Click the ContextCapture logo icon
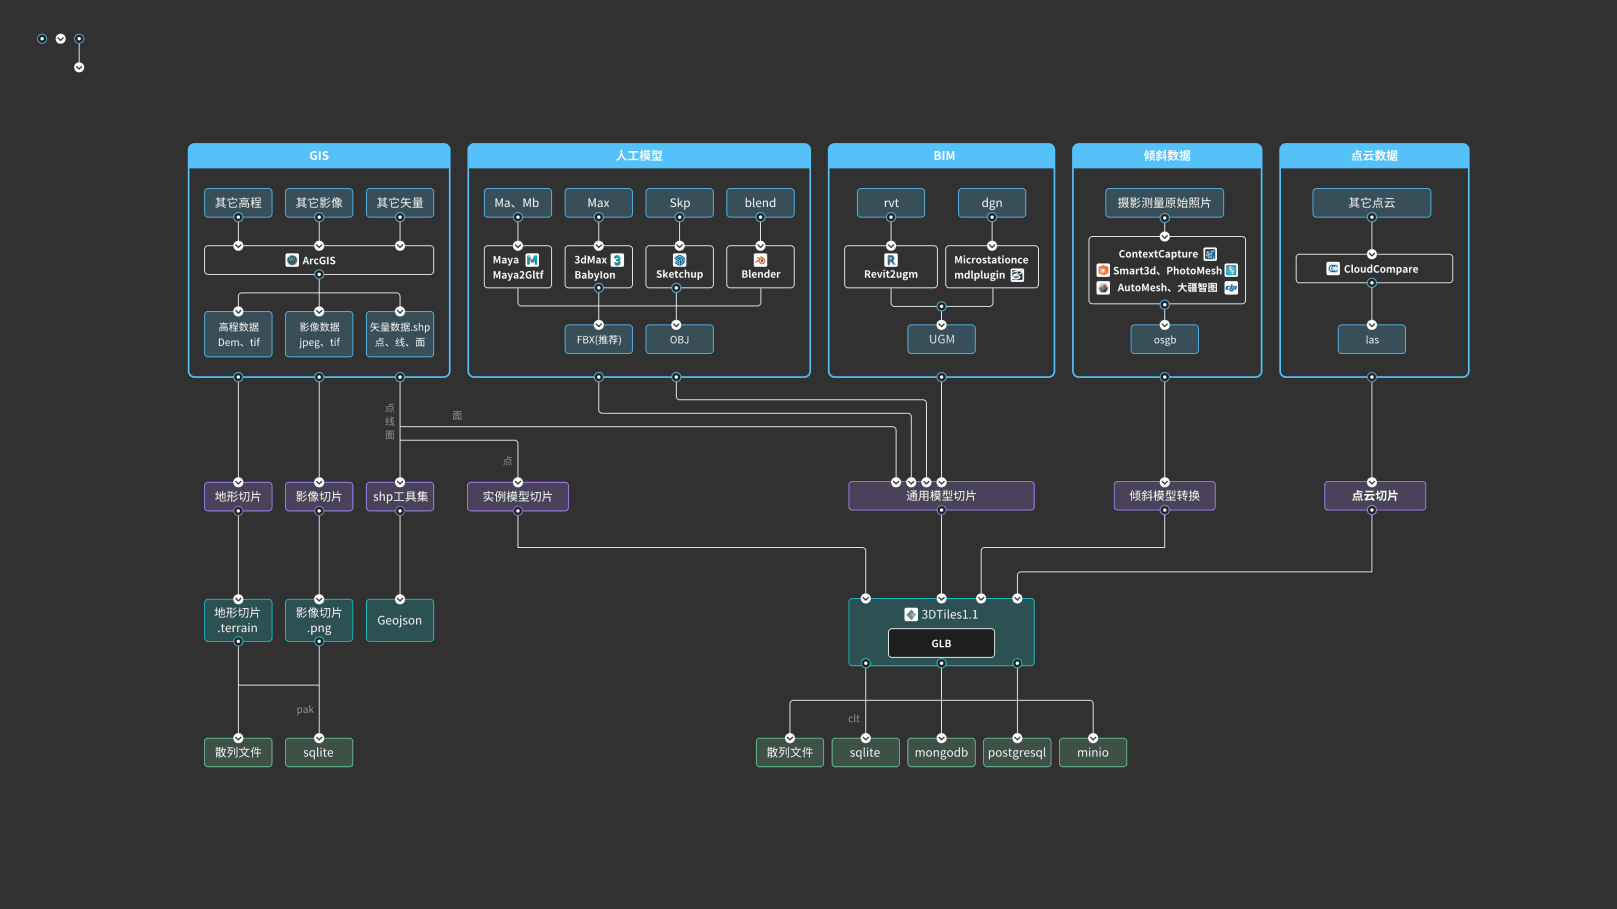This screenshot has height=909, width=1617. pyautogui.click(x=1210, y=254)
